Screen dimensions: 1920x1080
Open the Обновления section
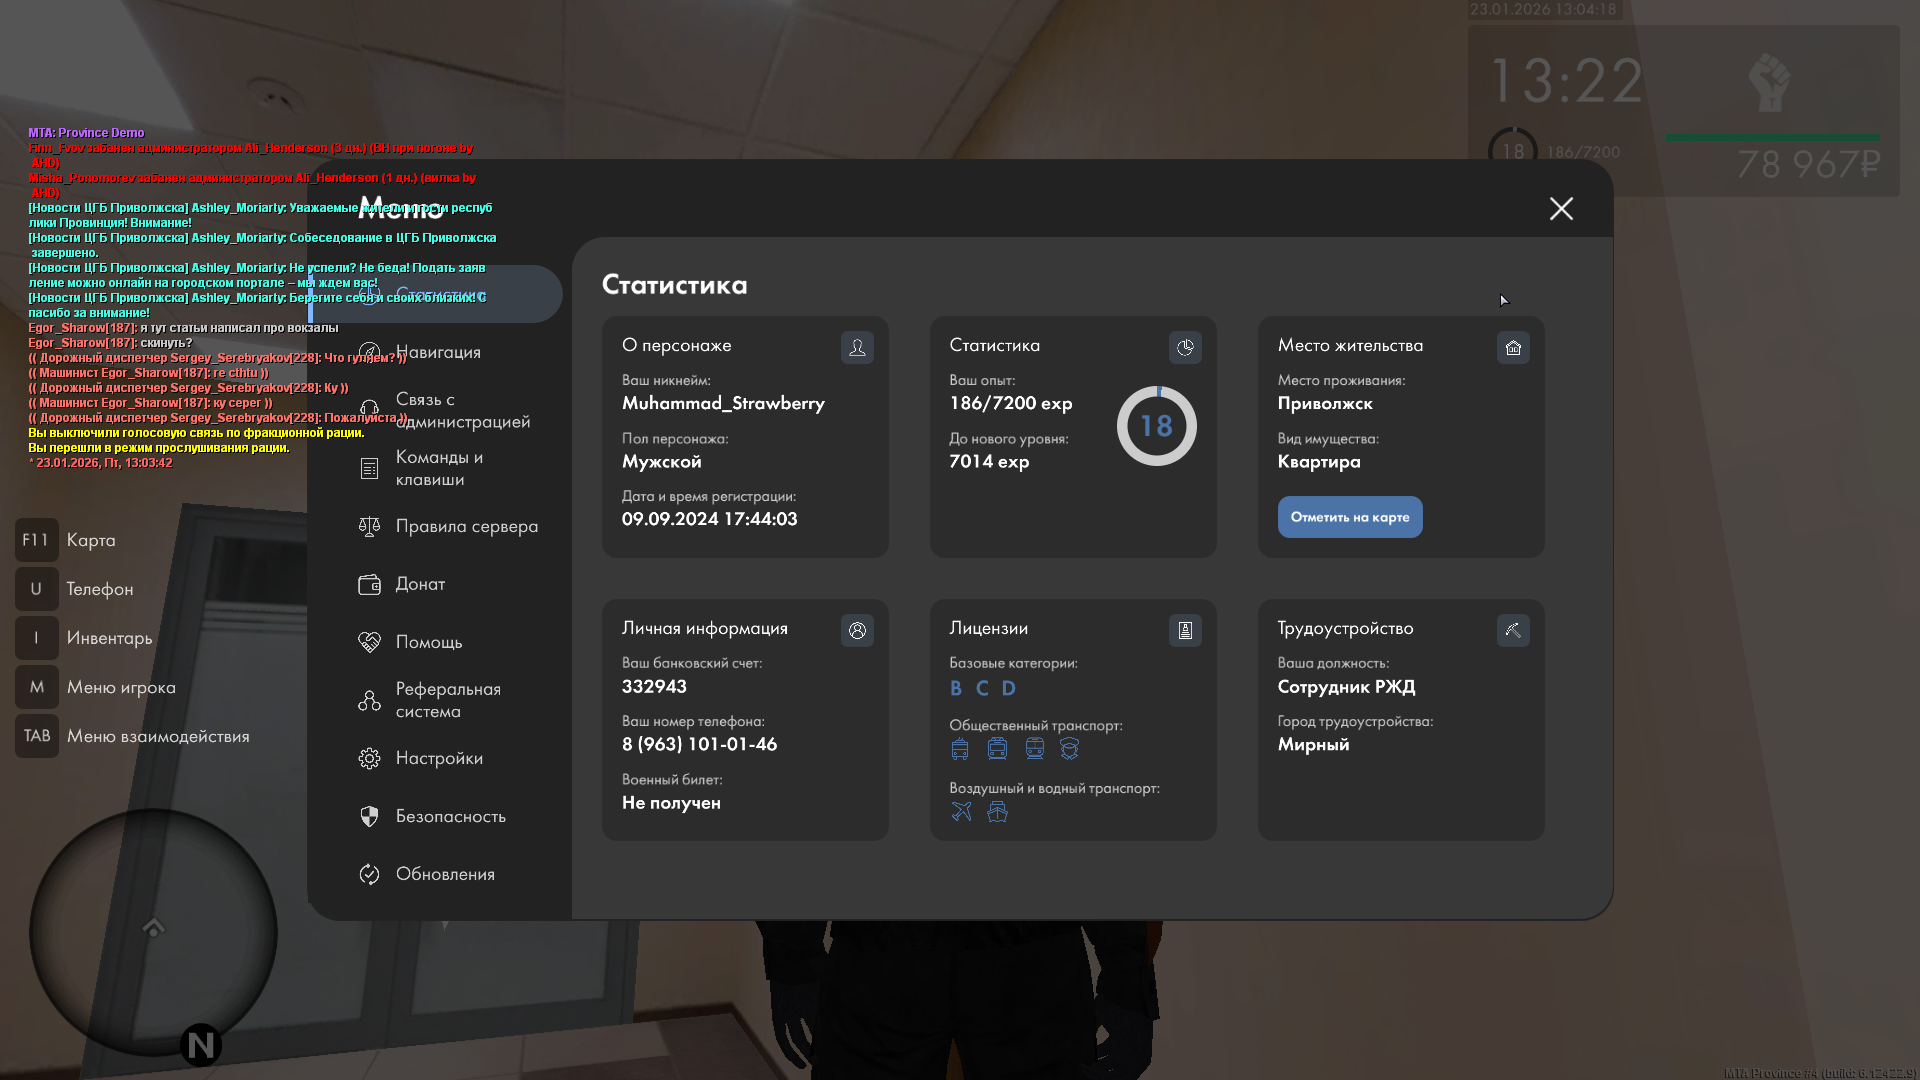445,874
